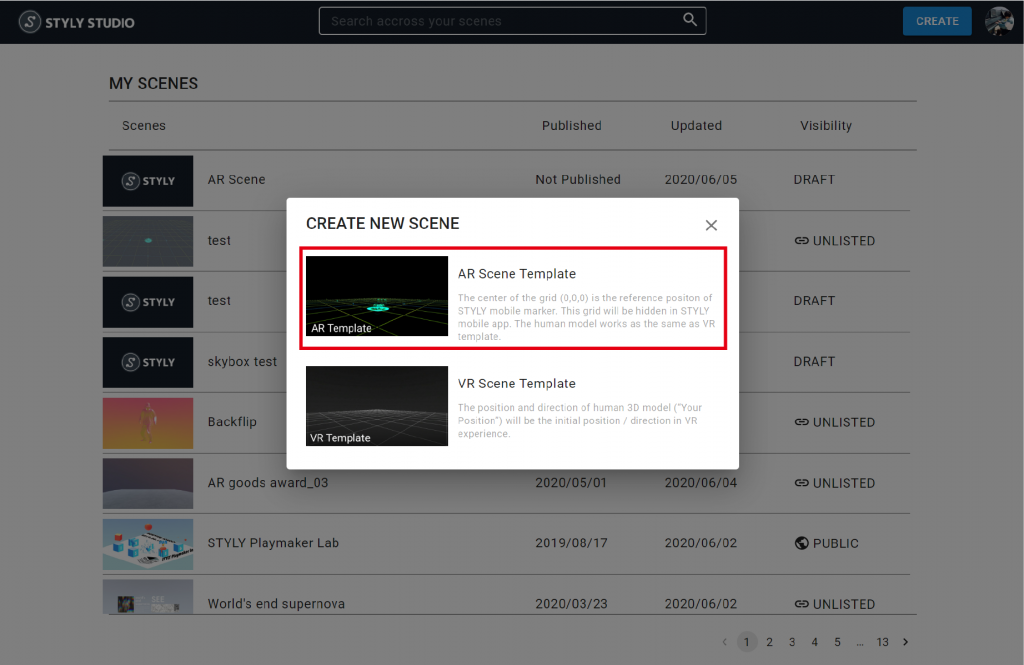
Task: Select the AR Template thumbnail
Action: pos(377,296)
